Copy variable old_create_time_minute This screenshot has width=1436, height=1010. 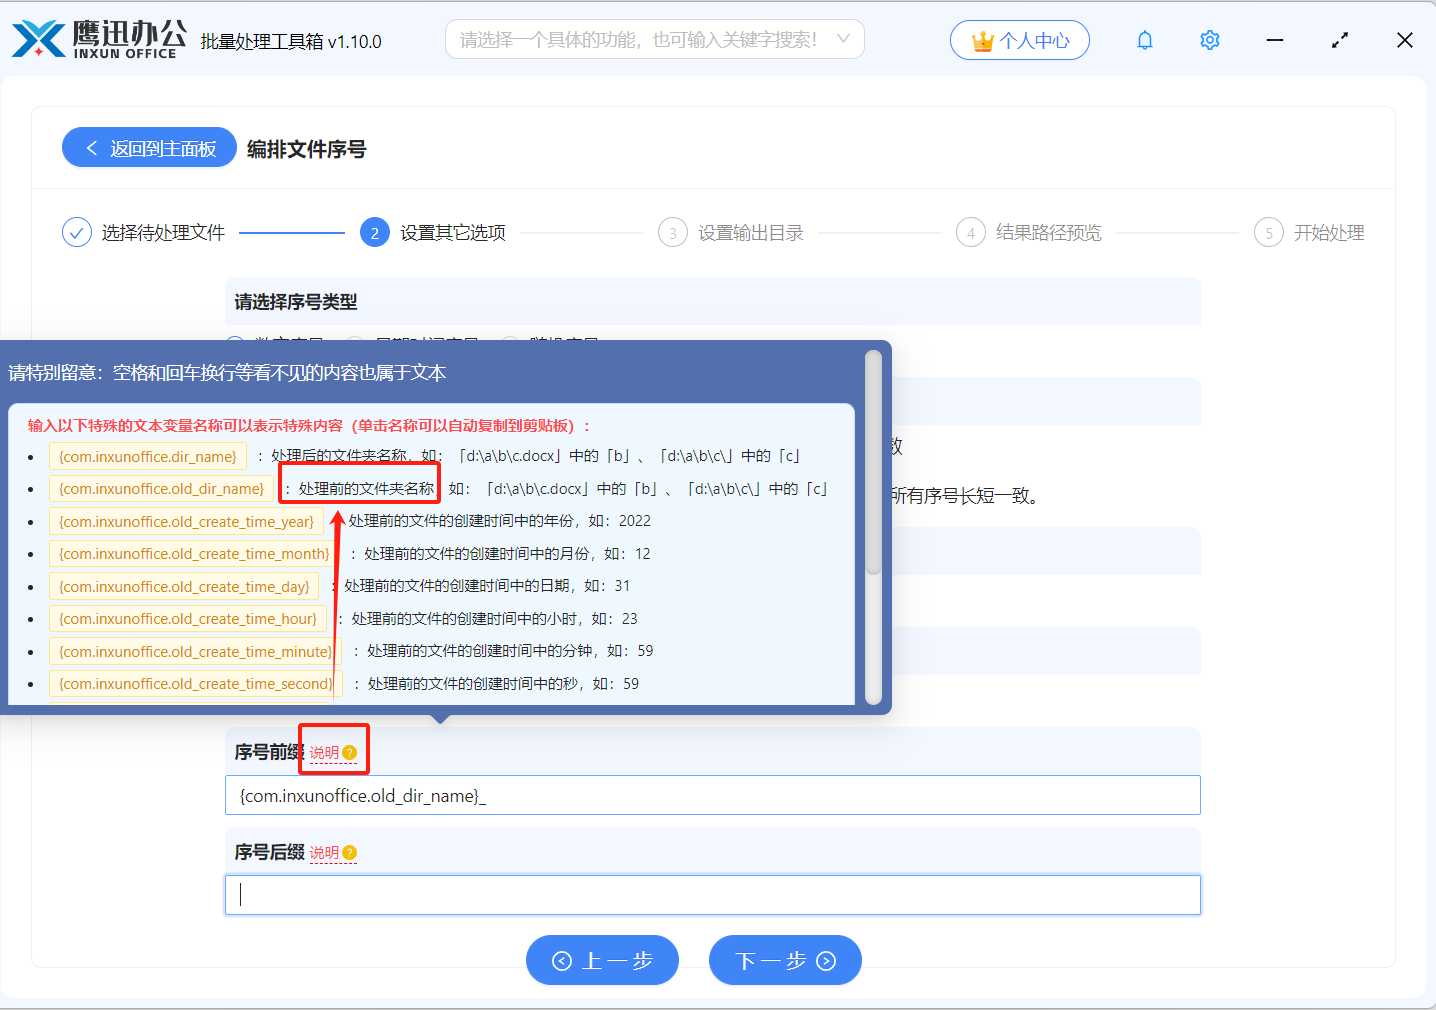click(195, 652)
